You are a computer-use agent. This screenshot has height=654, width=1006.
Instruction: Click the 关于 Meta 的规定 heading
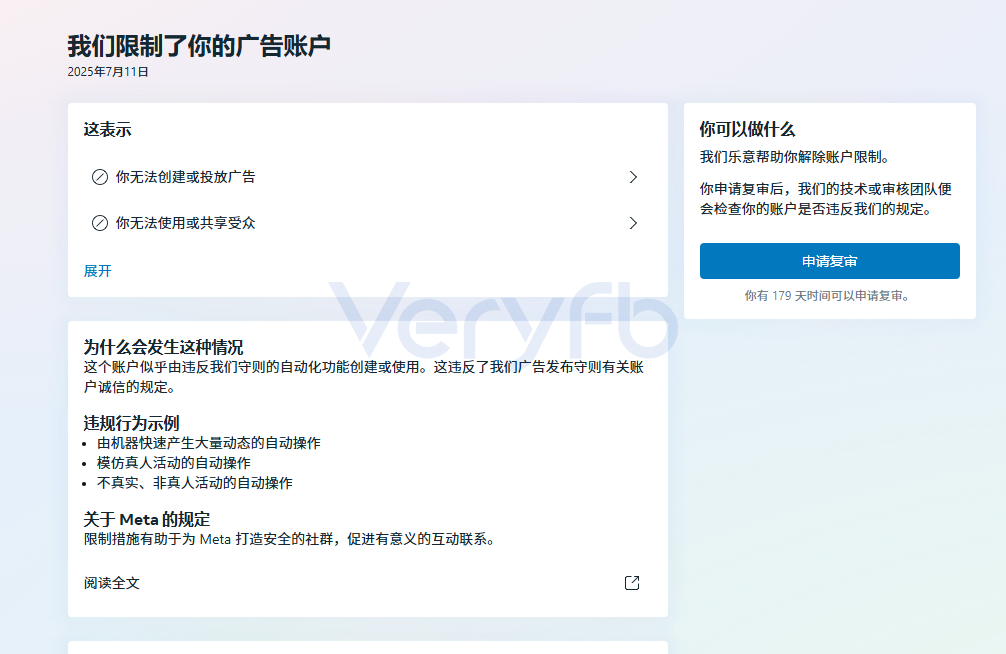(x=147, y=519)
